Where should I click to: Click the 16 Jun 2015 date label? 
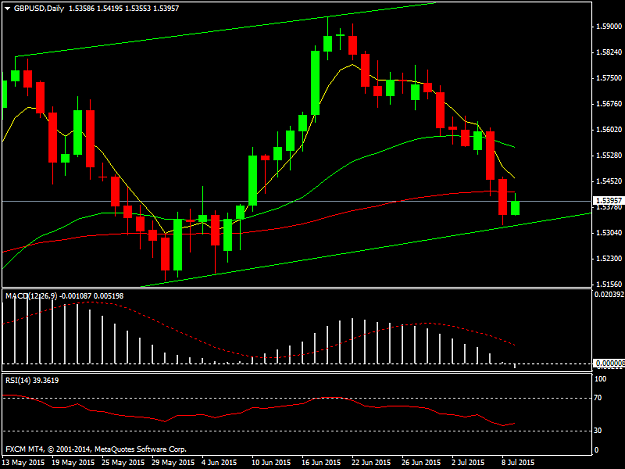coord(321,462)
